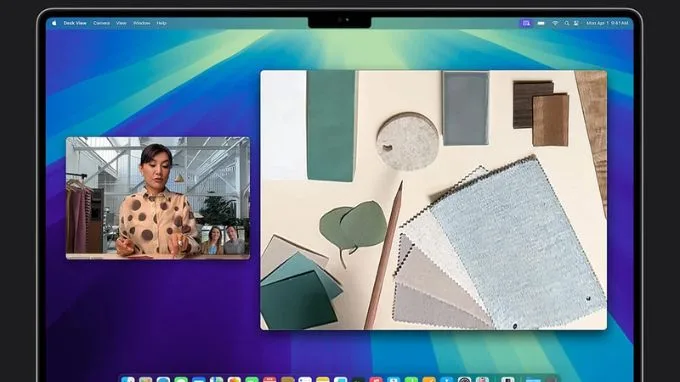Click the date and time in menu bar
Image resolution: width=680 pixels, height=382 pixels.
(607, 23)
